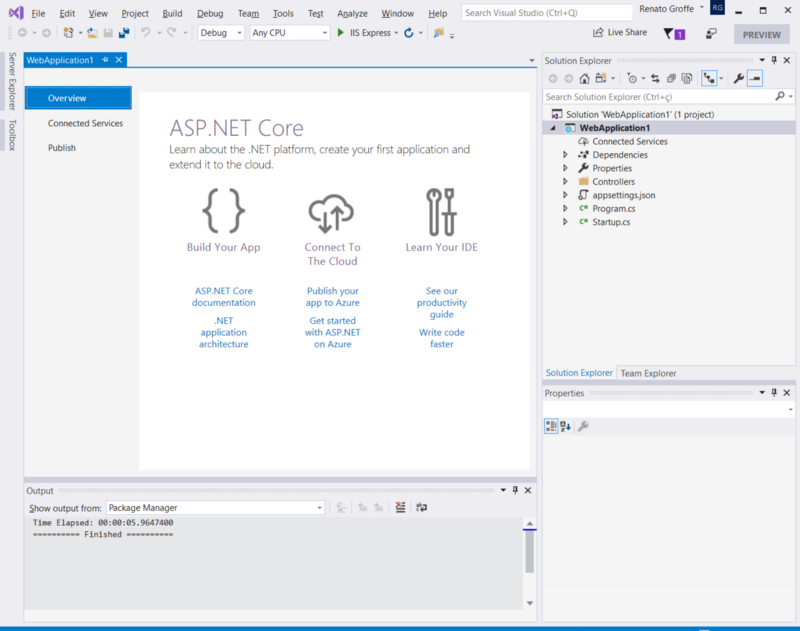Image resolution: width=800 pixels, height=631 pixels.
Task: Switch to the Team Explorer tab
Action: tap(648, 373)
